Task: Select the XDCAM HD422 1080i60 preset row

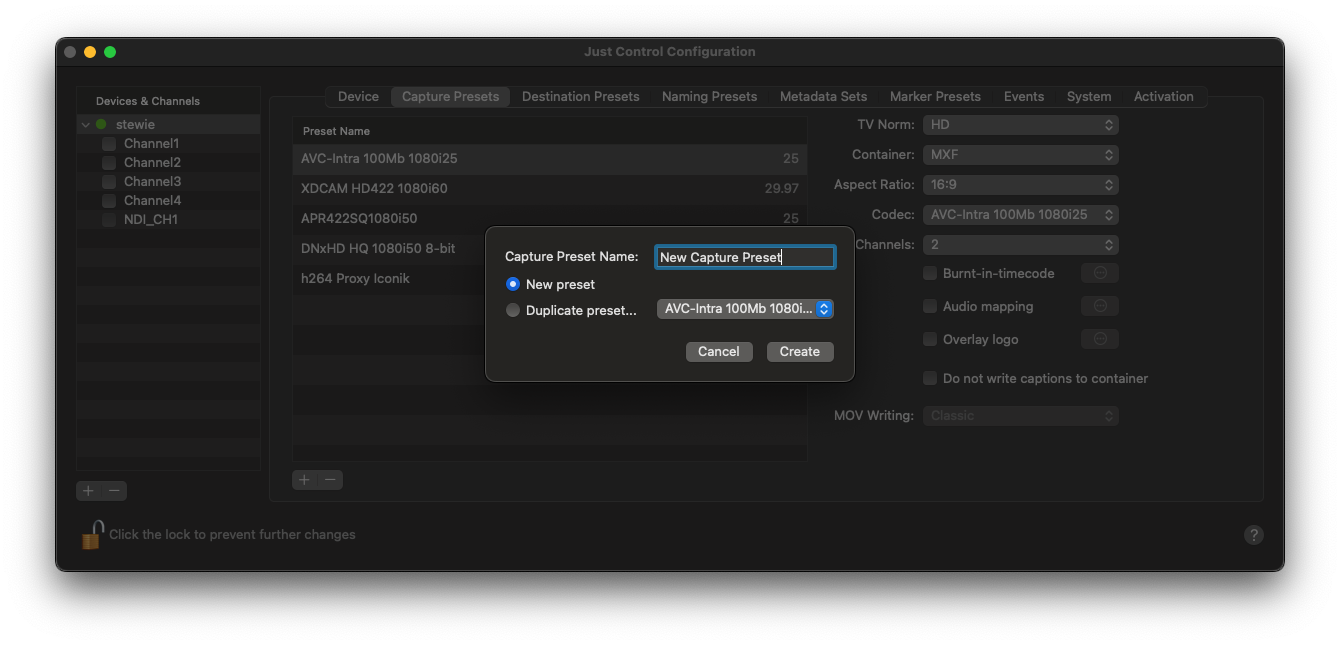Action: [550, 188]
